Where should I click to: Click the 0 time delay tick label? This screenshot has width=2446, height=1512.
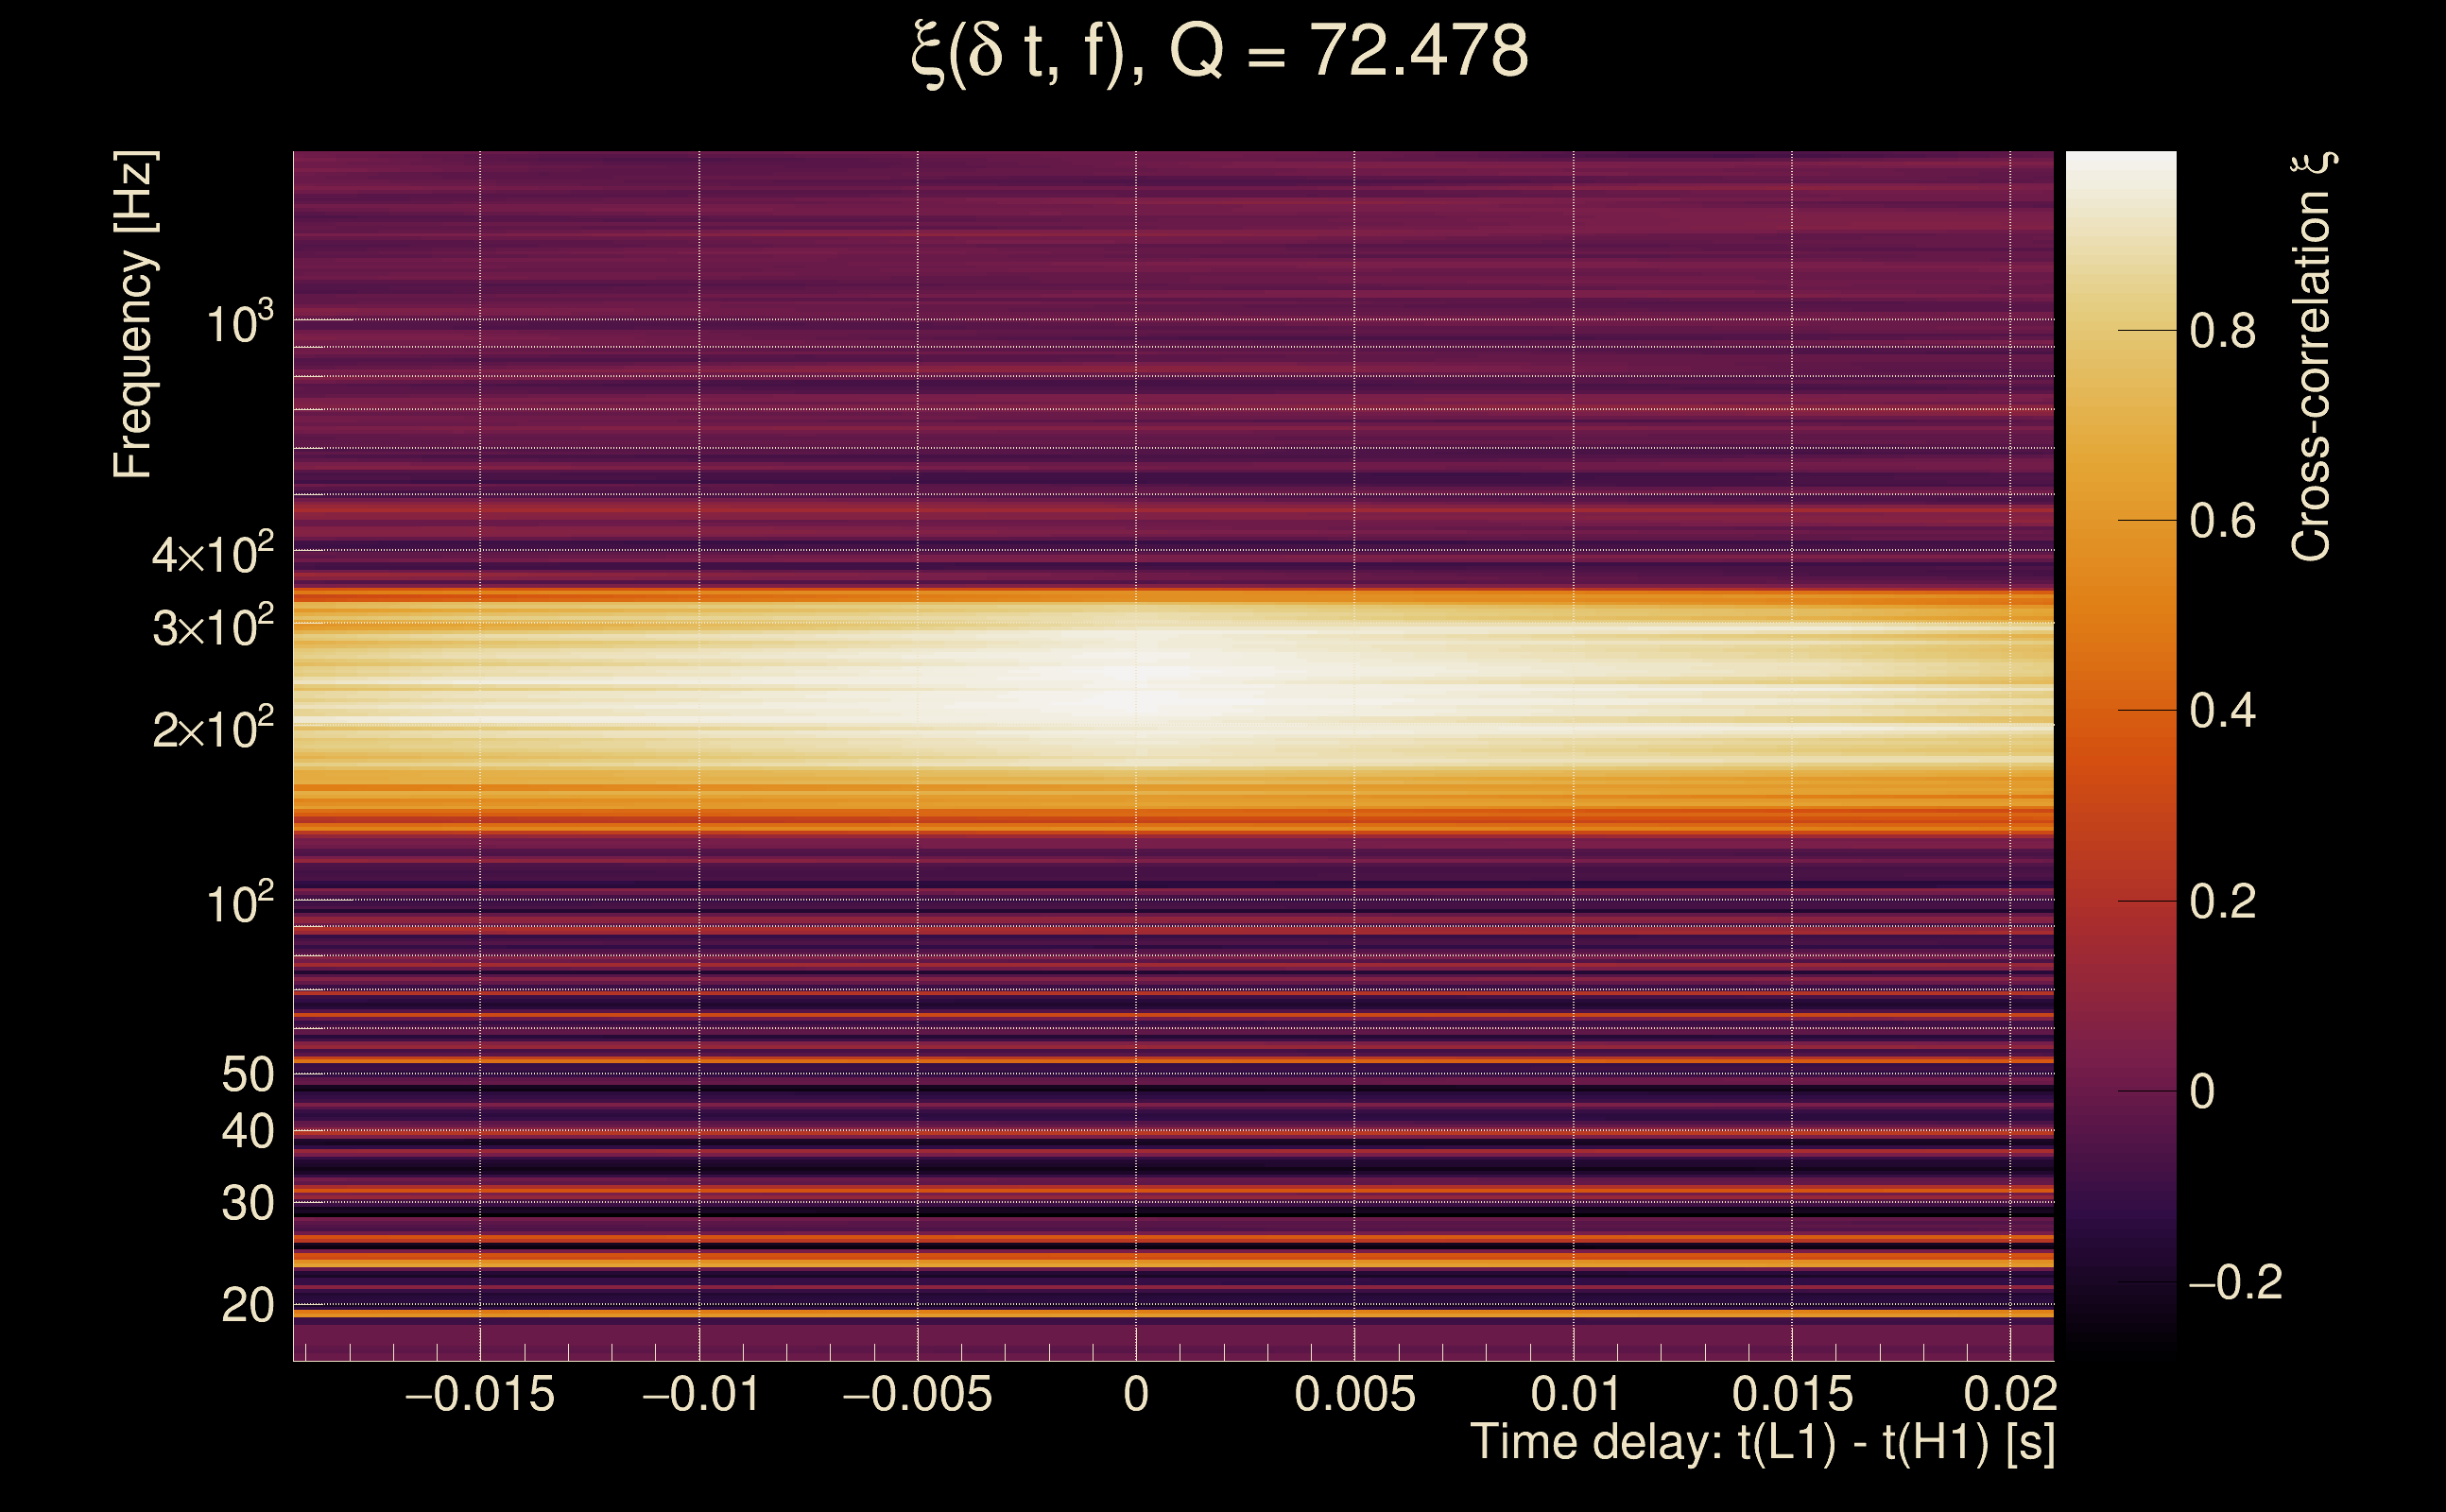1135,1395
